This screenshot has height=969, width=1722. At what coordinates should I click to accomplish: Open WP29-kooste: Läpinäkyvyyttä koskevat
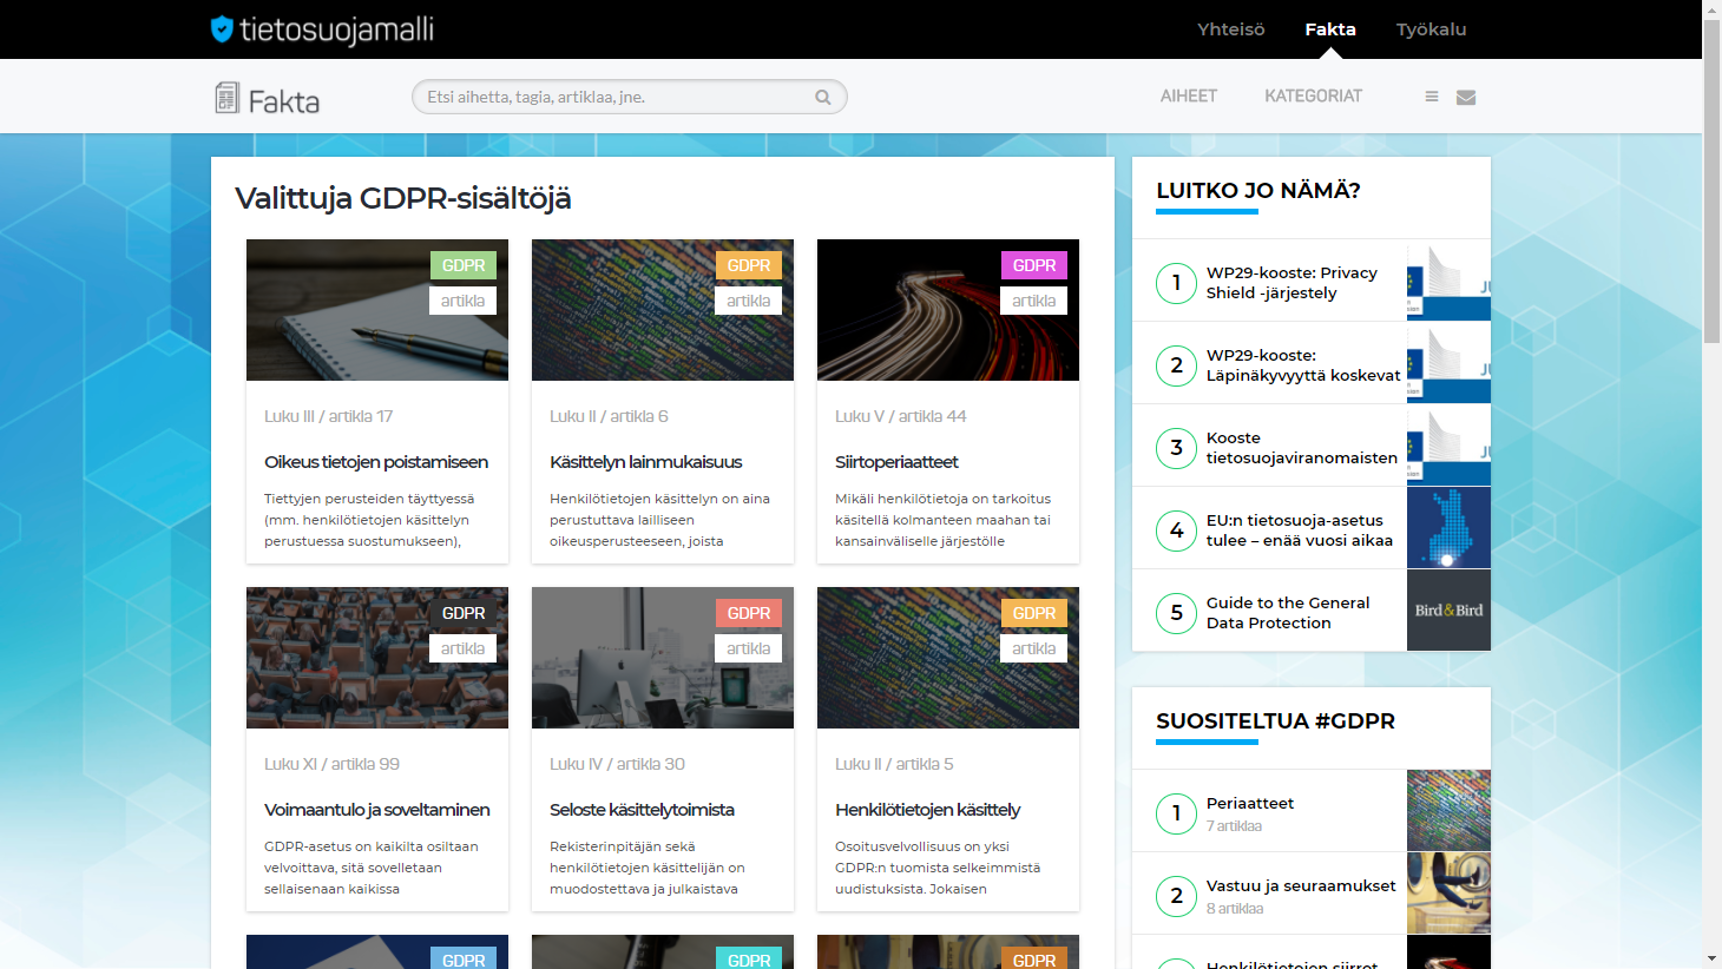pos(1303,365)
